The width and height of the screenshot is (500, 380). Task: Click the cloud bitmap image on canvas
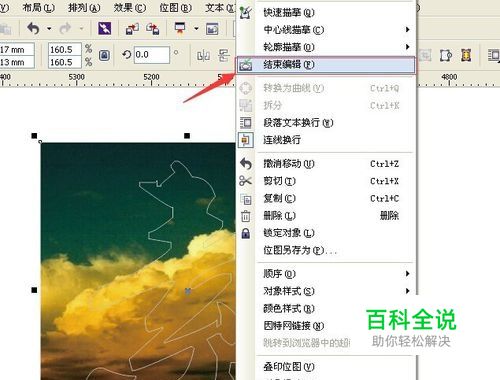[x=138, y=261]
